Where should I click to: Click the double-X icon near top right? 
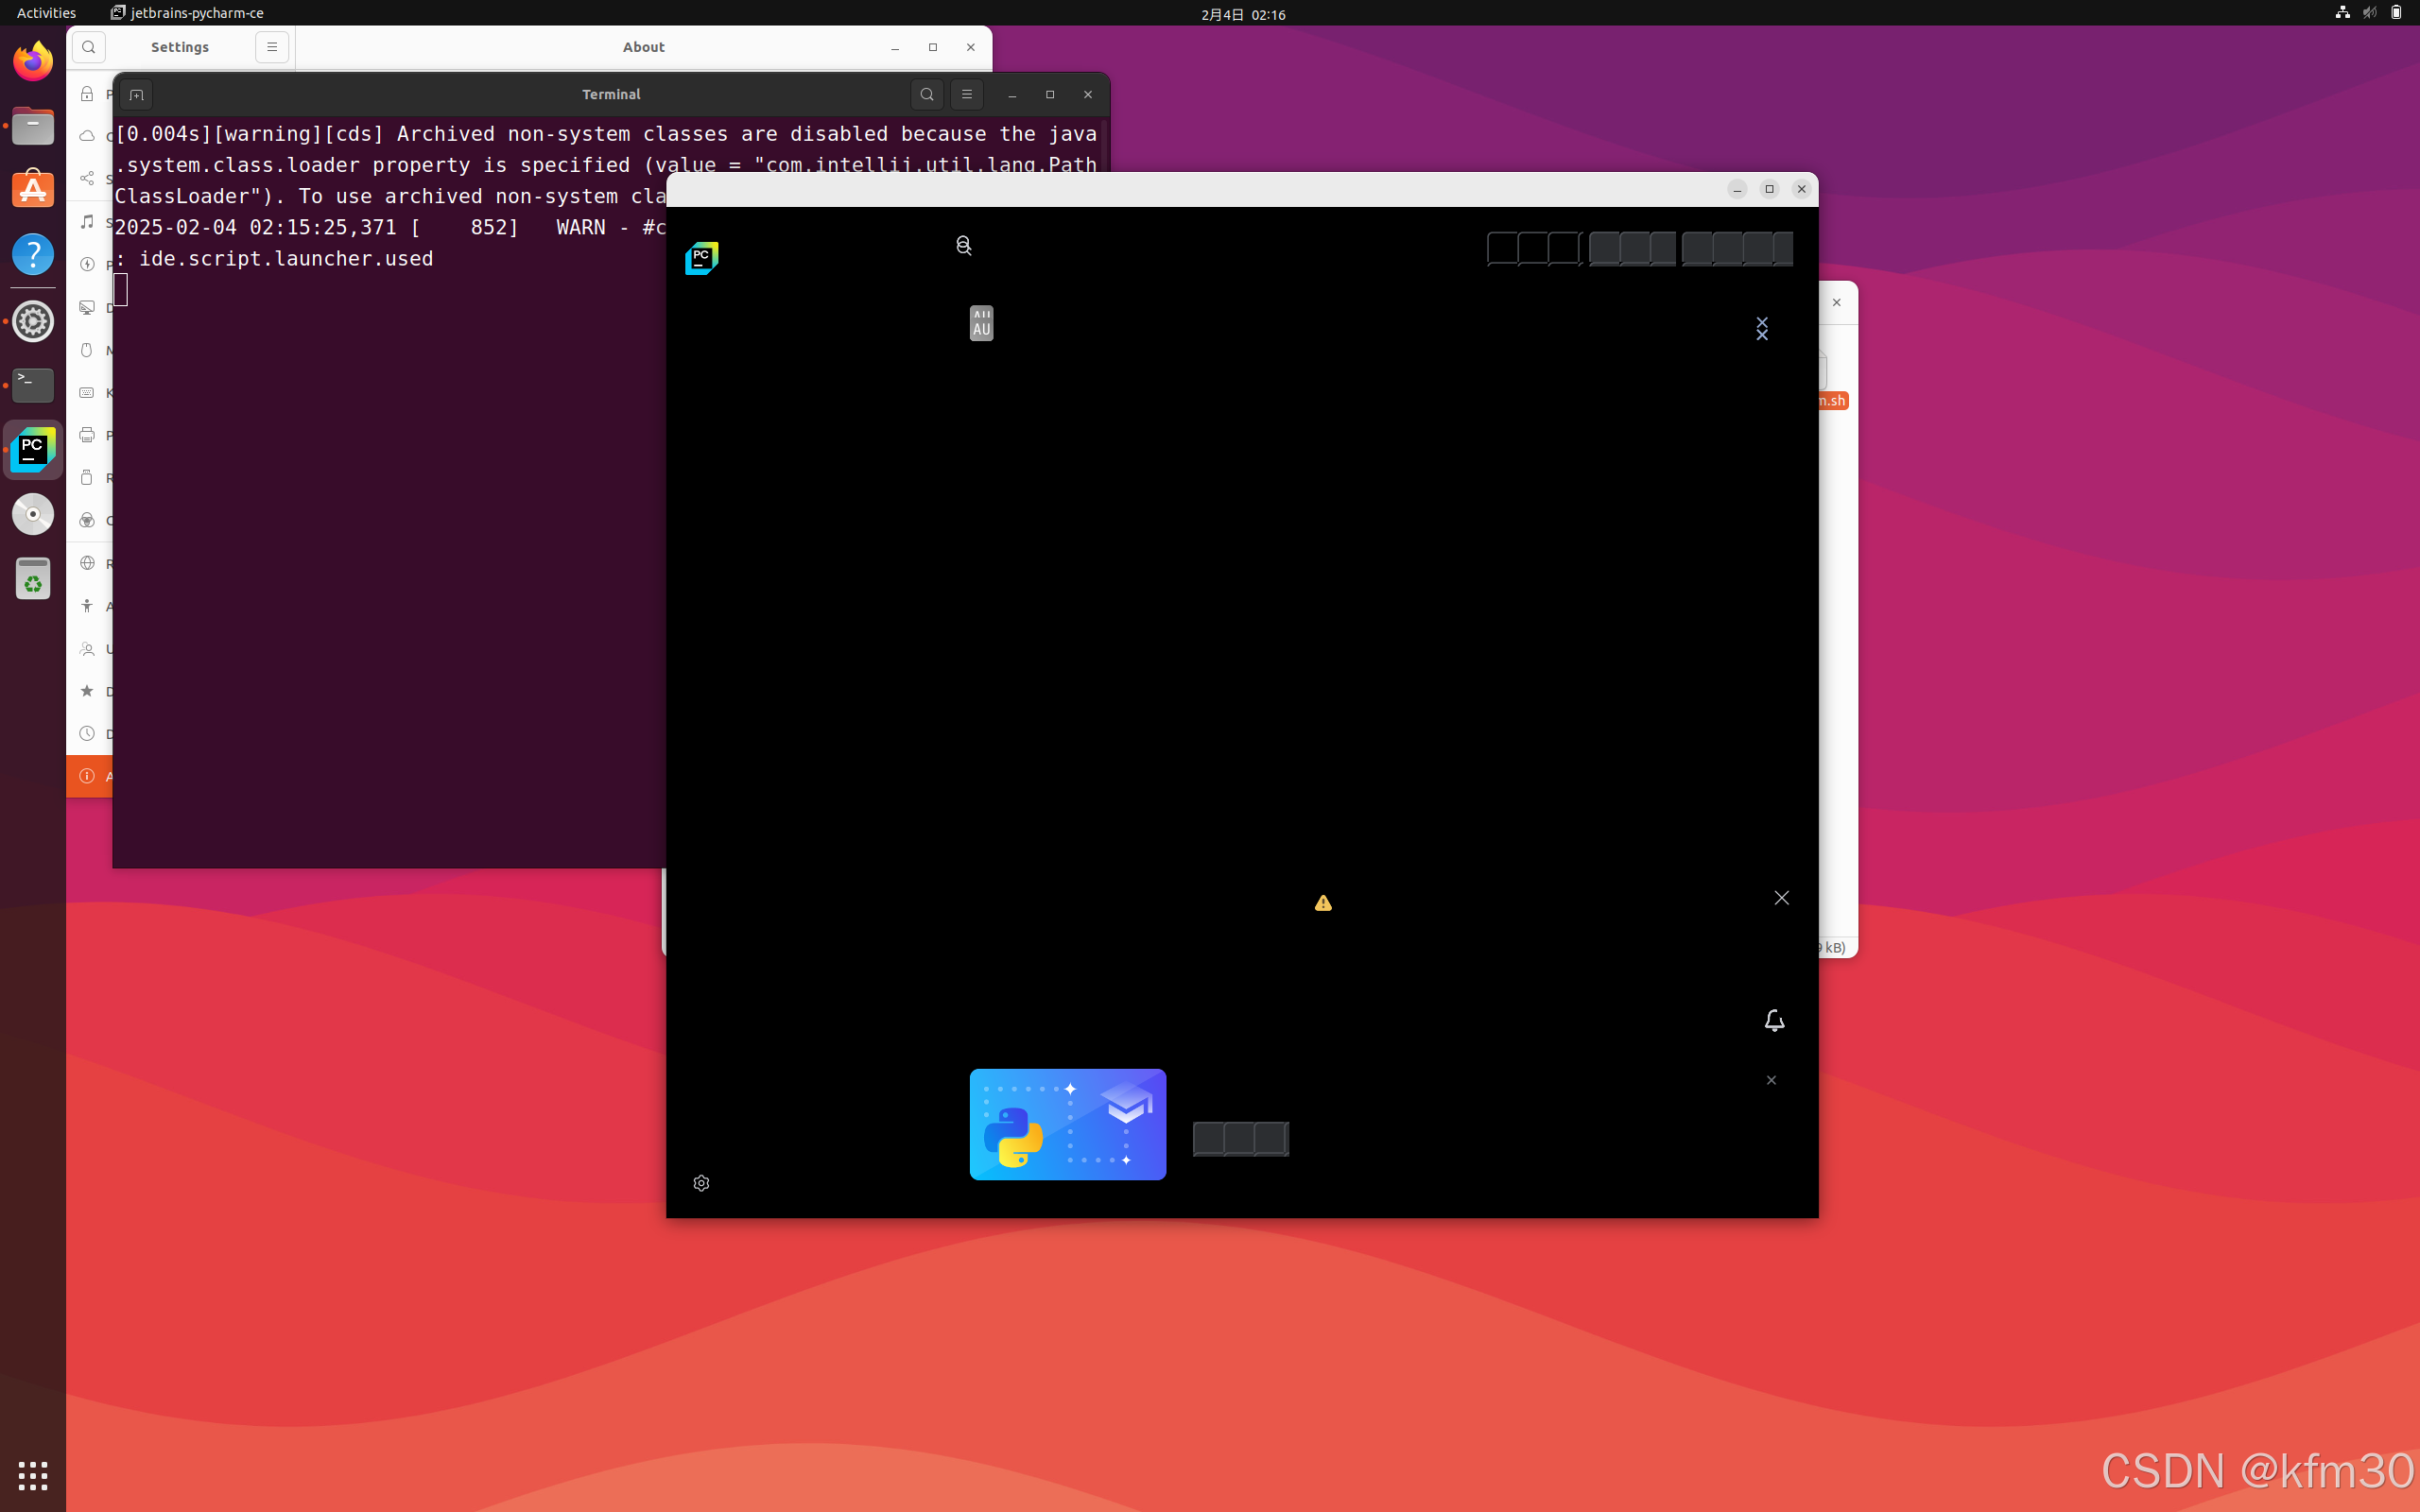[x=1762, y=328]
